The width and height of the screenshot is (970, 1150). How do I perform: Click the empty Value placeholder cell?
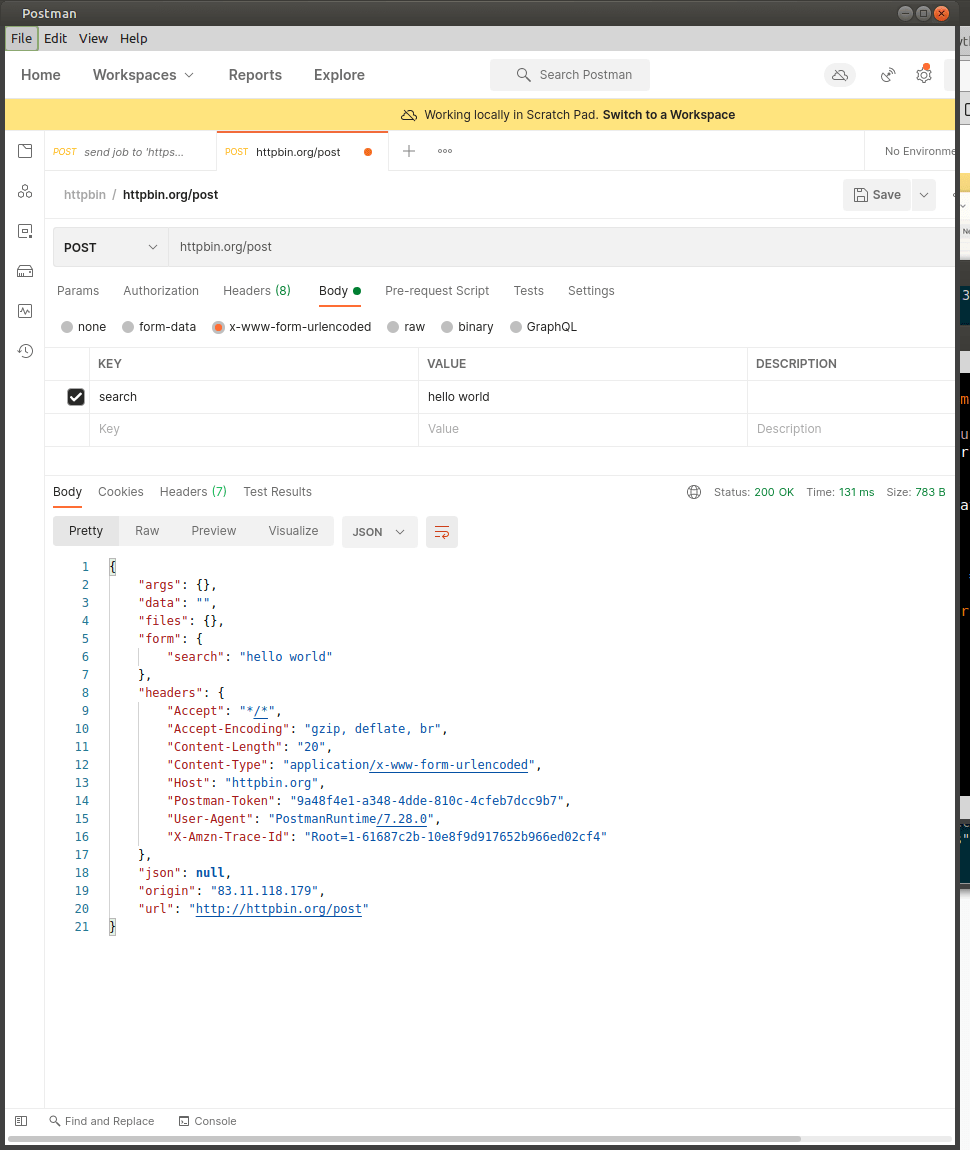click(x=583, y=429)
